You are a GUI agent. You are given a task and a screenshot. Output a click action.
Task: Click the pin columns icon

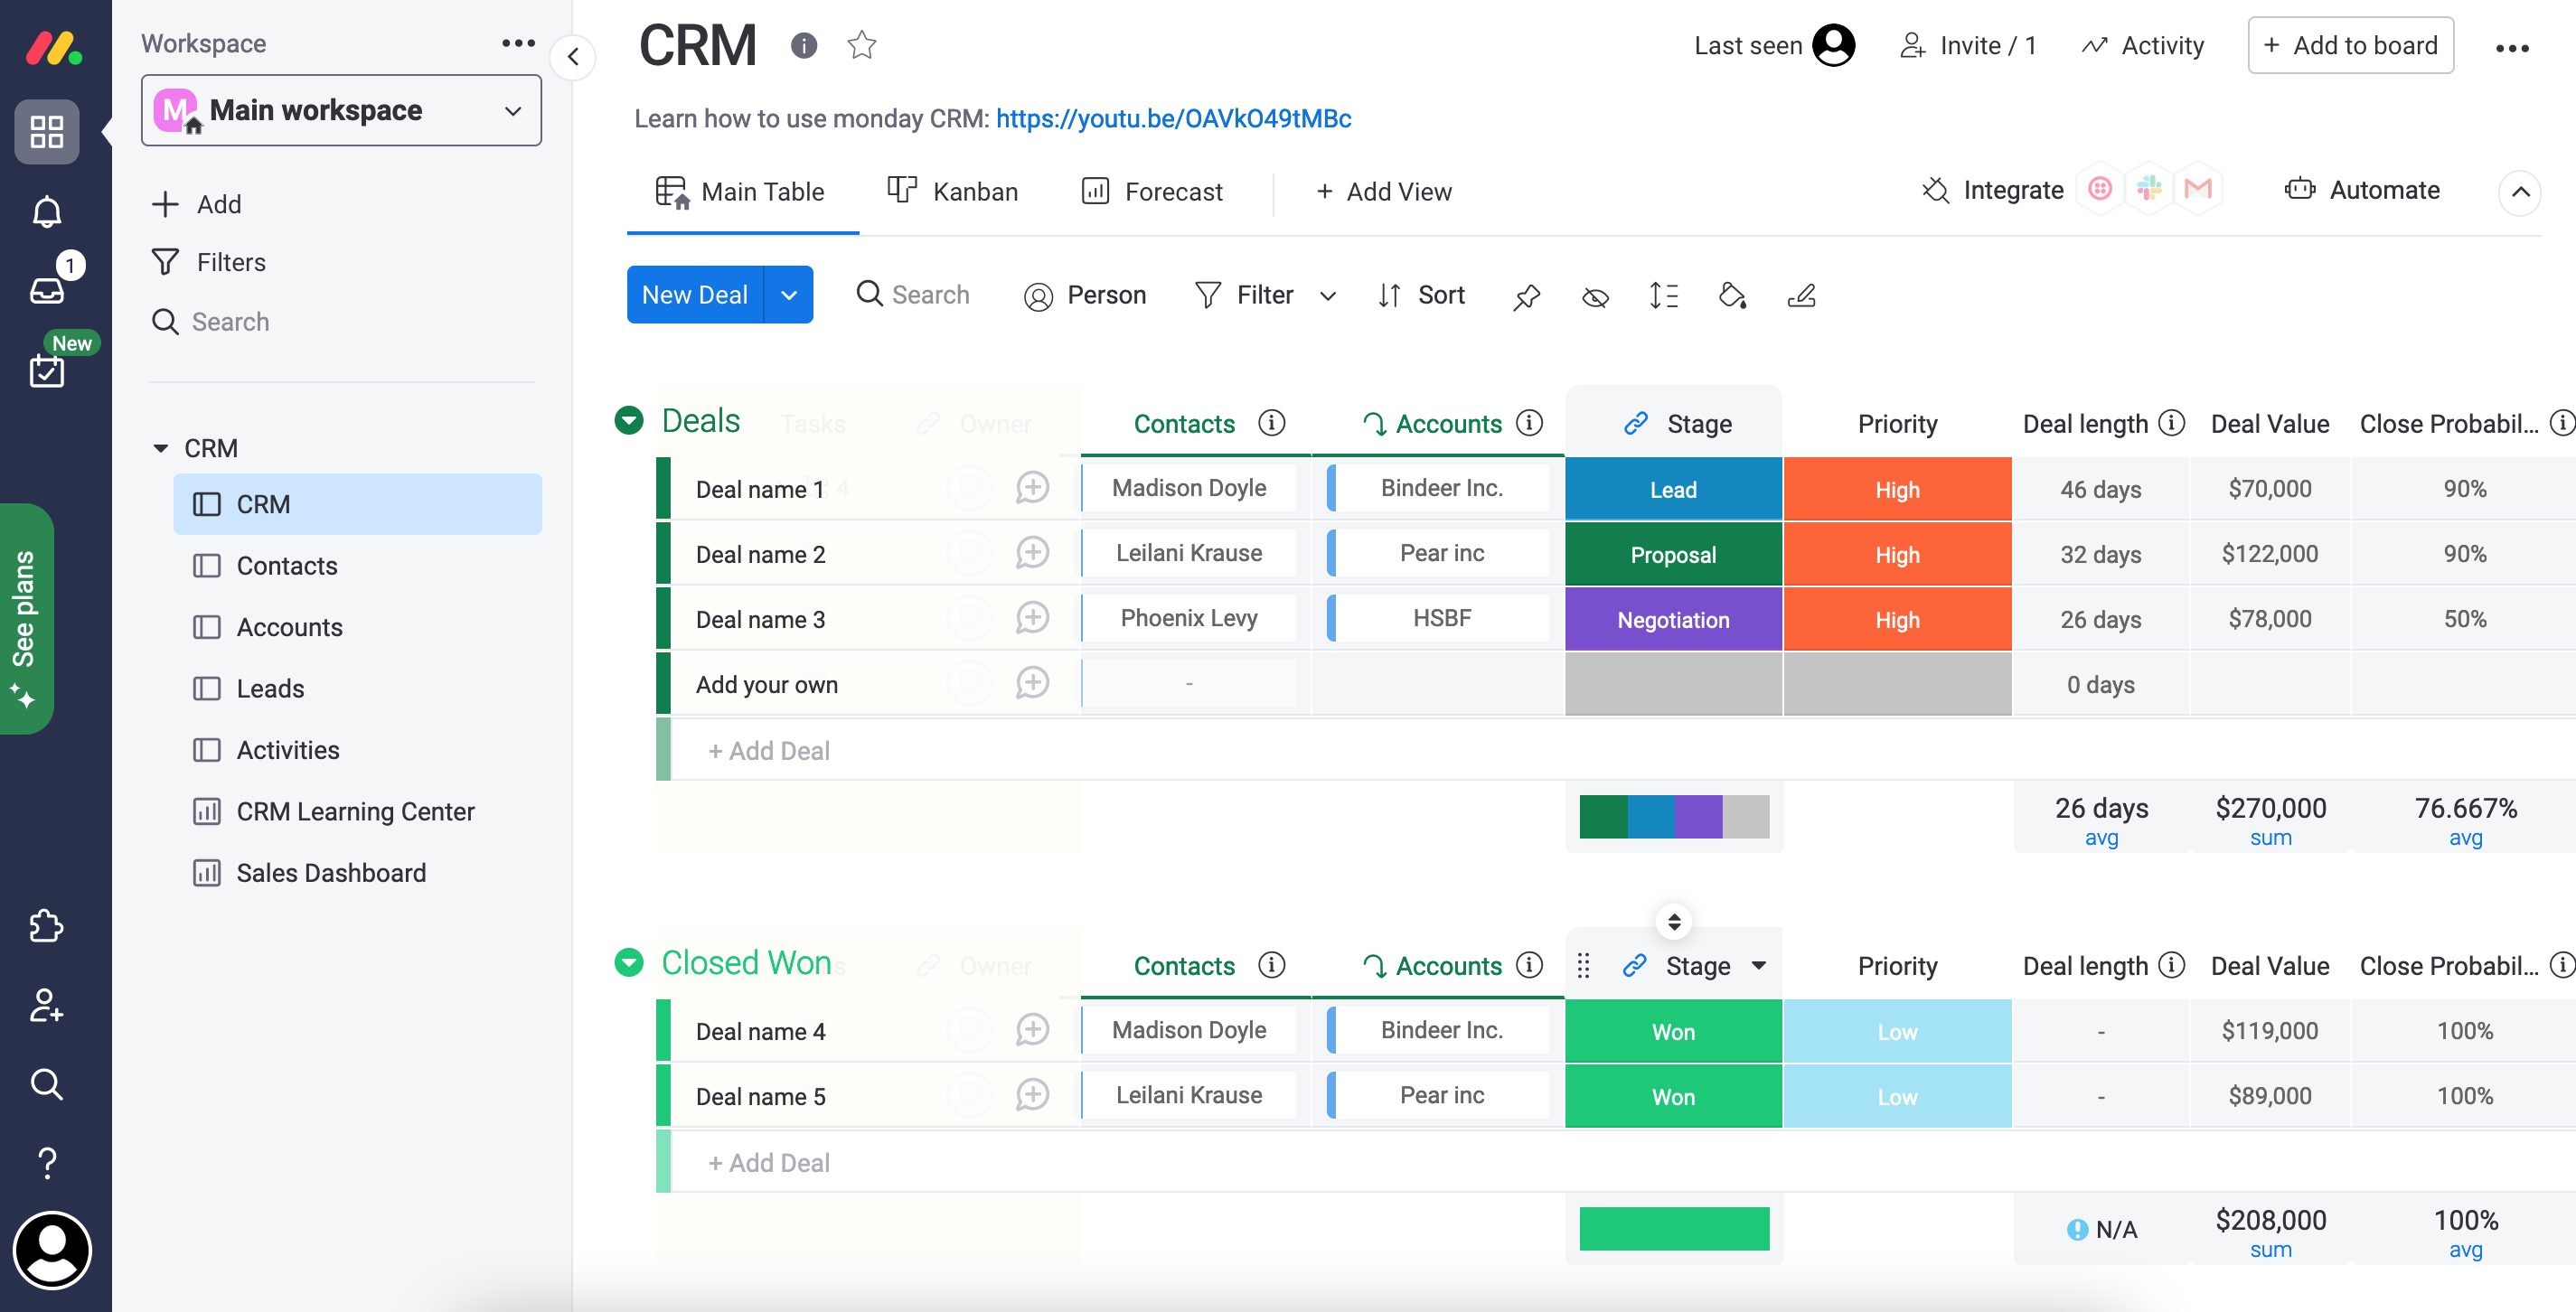[x=1526, y=296]
